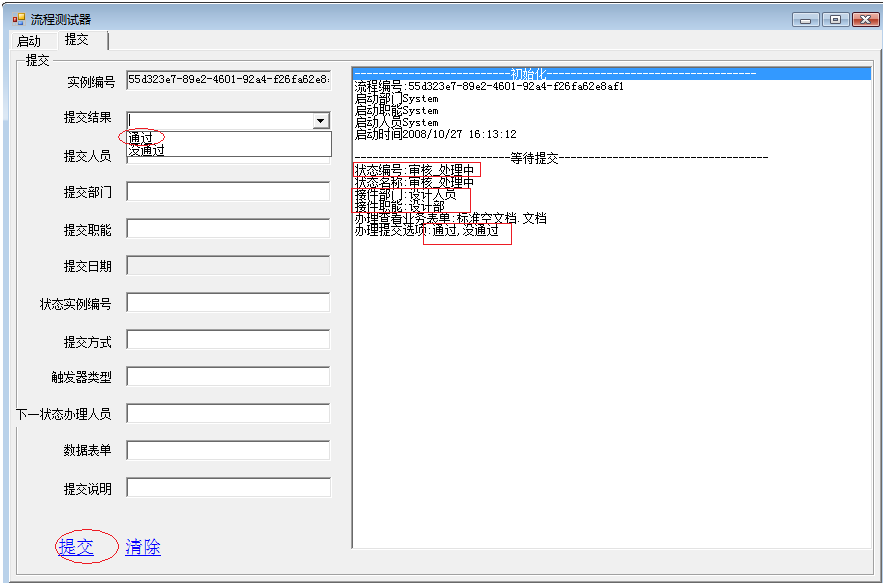Click the 提交 link at bottom
The height and width of the screenshot is (585, 885).
76,547
